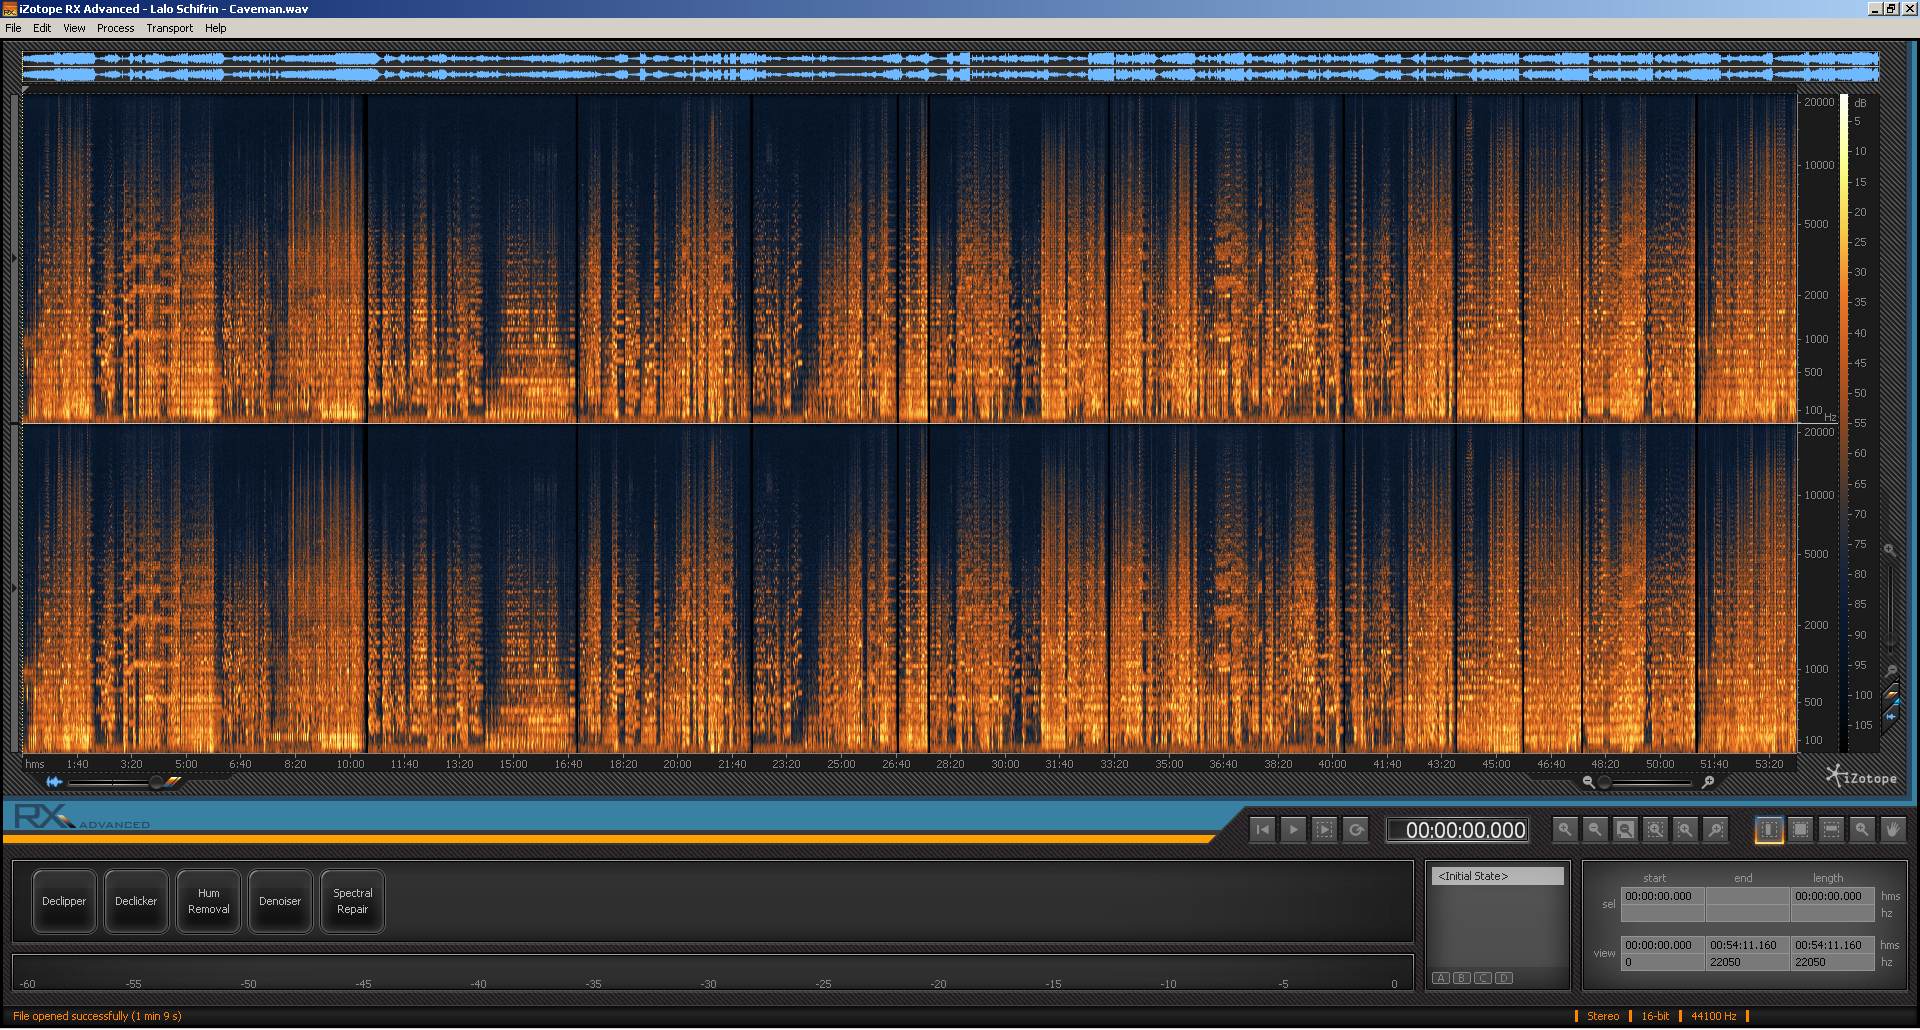Start playback with the Play button
Screen dimensions: 1920x1030
click(1293, 830)
